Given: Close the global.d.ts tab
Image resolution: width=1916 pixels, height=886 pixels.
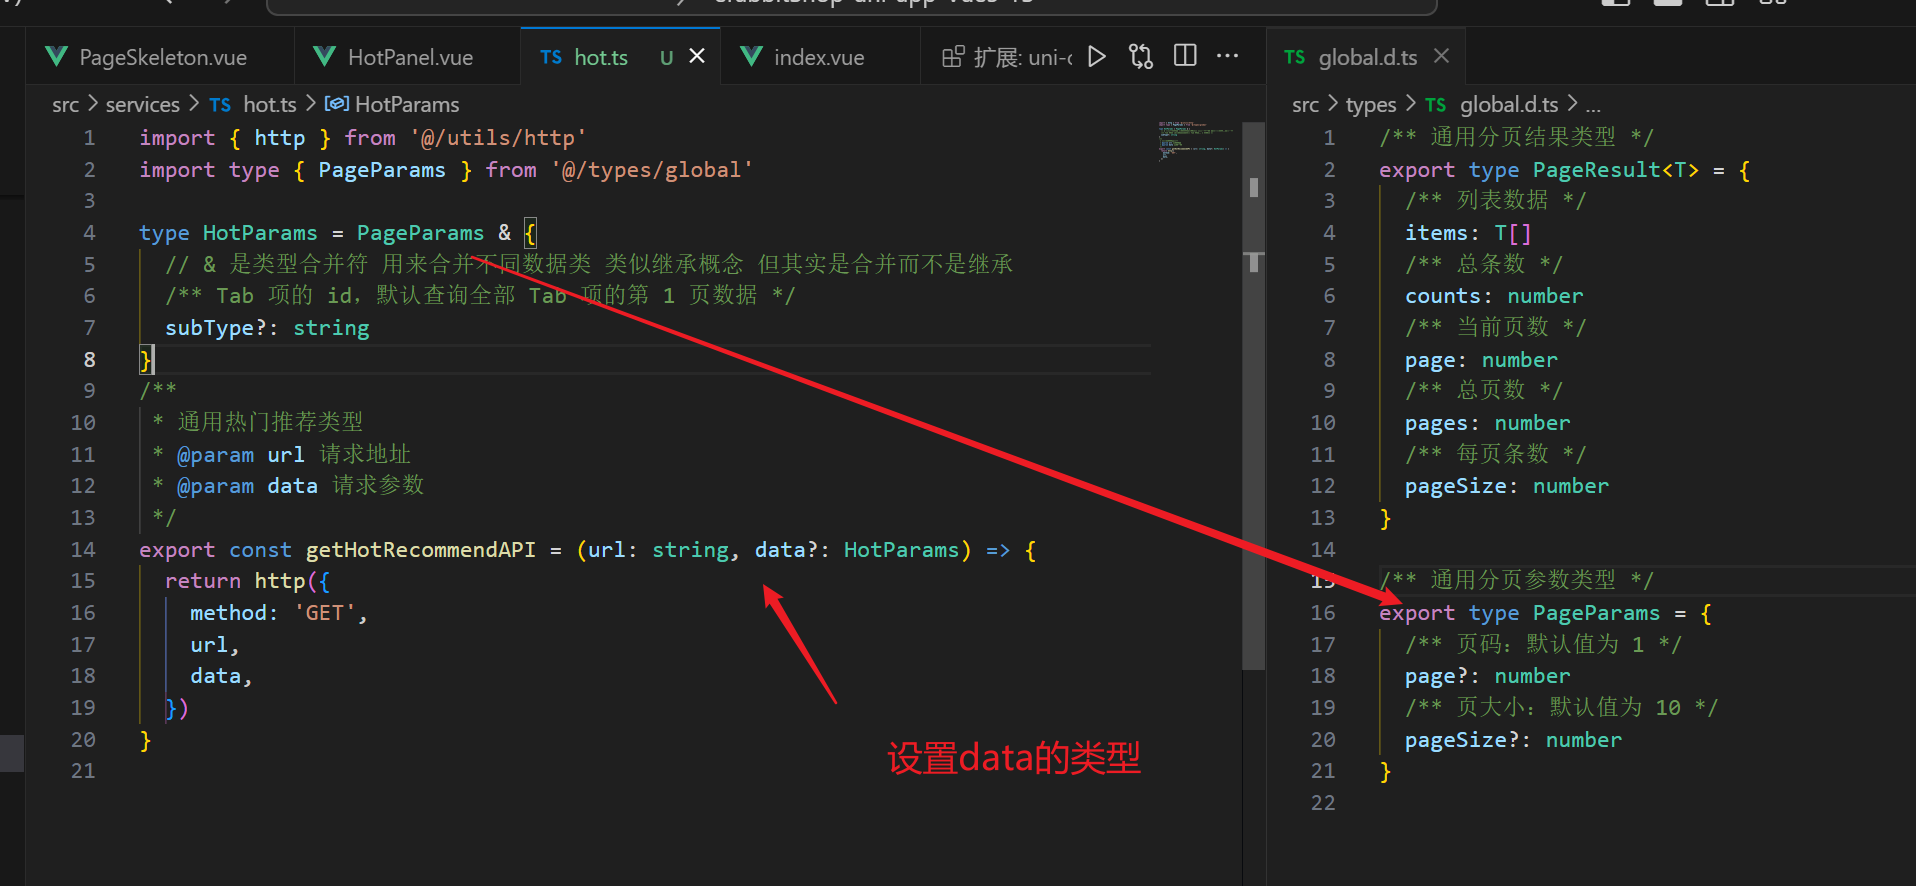Looking at the screenshot, I should (x=1441, y=56).
